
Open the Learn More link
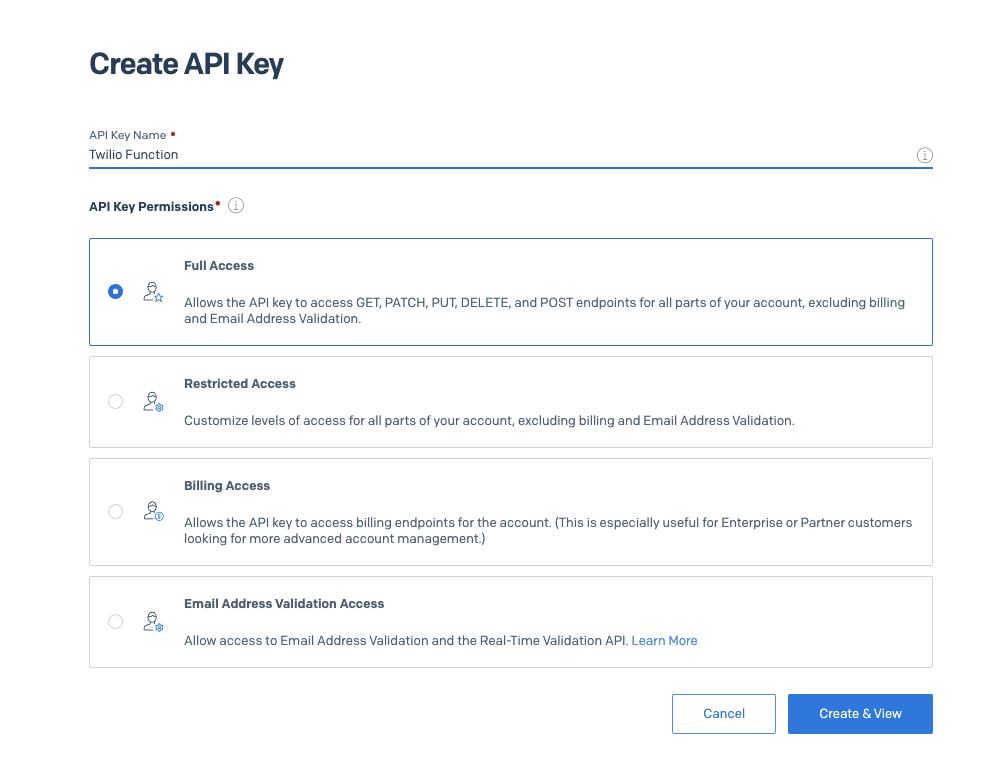pos(664,640)
